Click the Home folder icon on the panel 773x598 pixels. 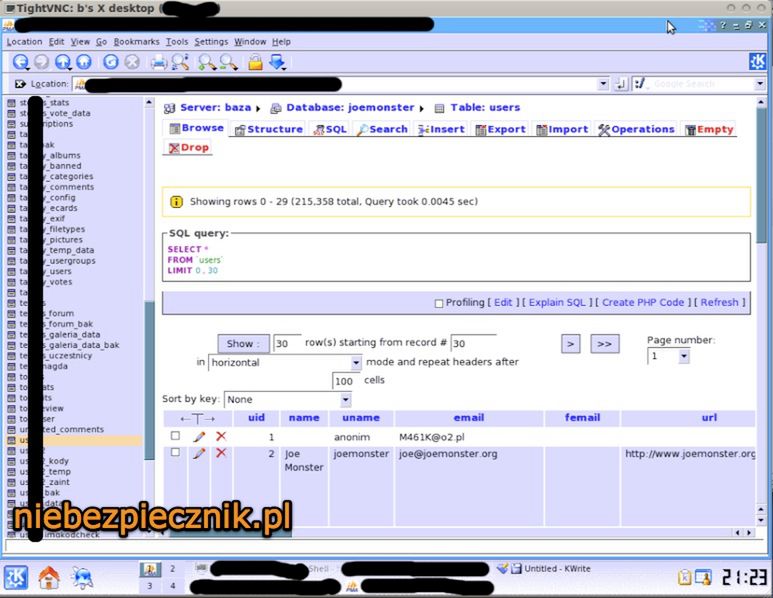49,577
